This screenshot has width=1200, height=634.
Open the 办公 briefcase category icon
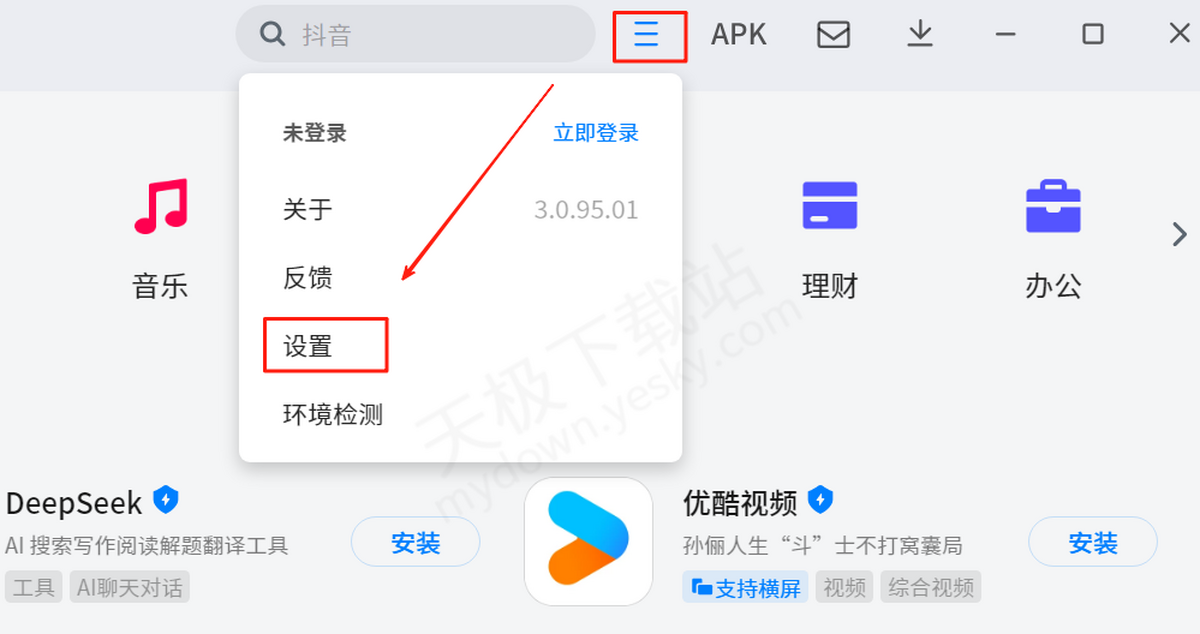coord(1053,205)
